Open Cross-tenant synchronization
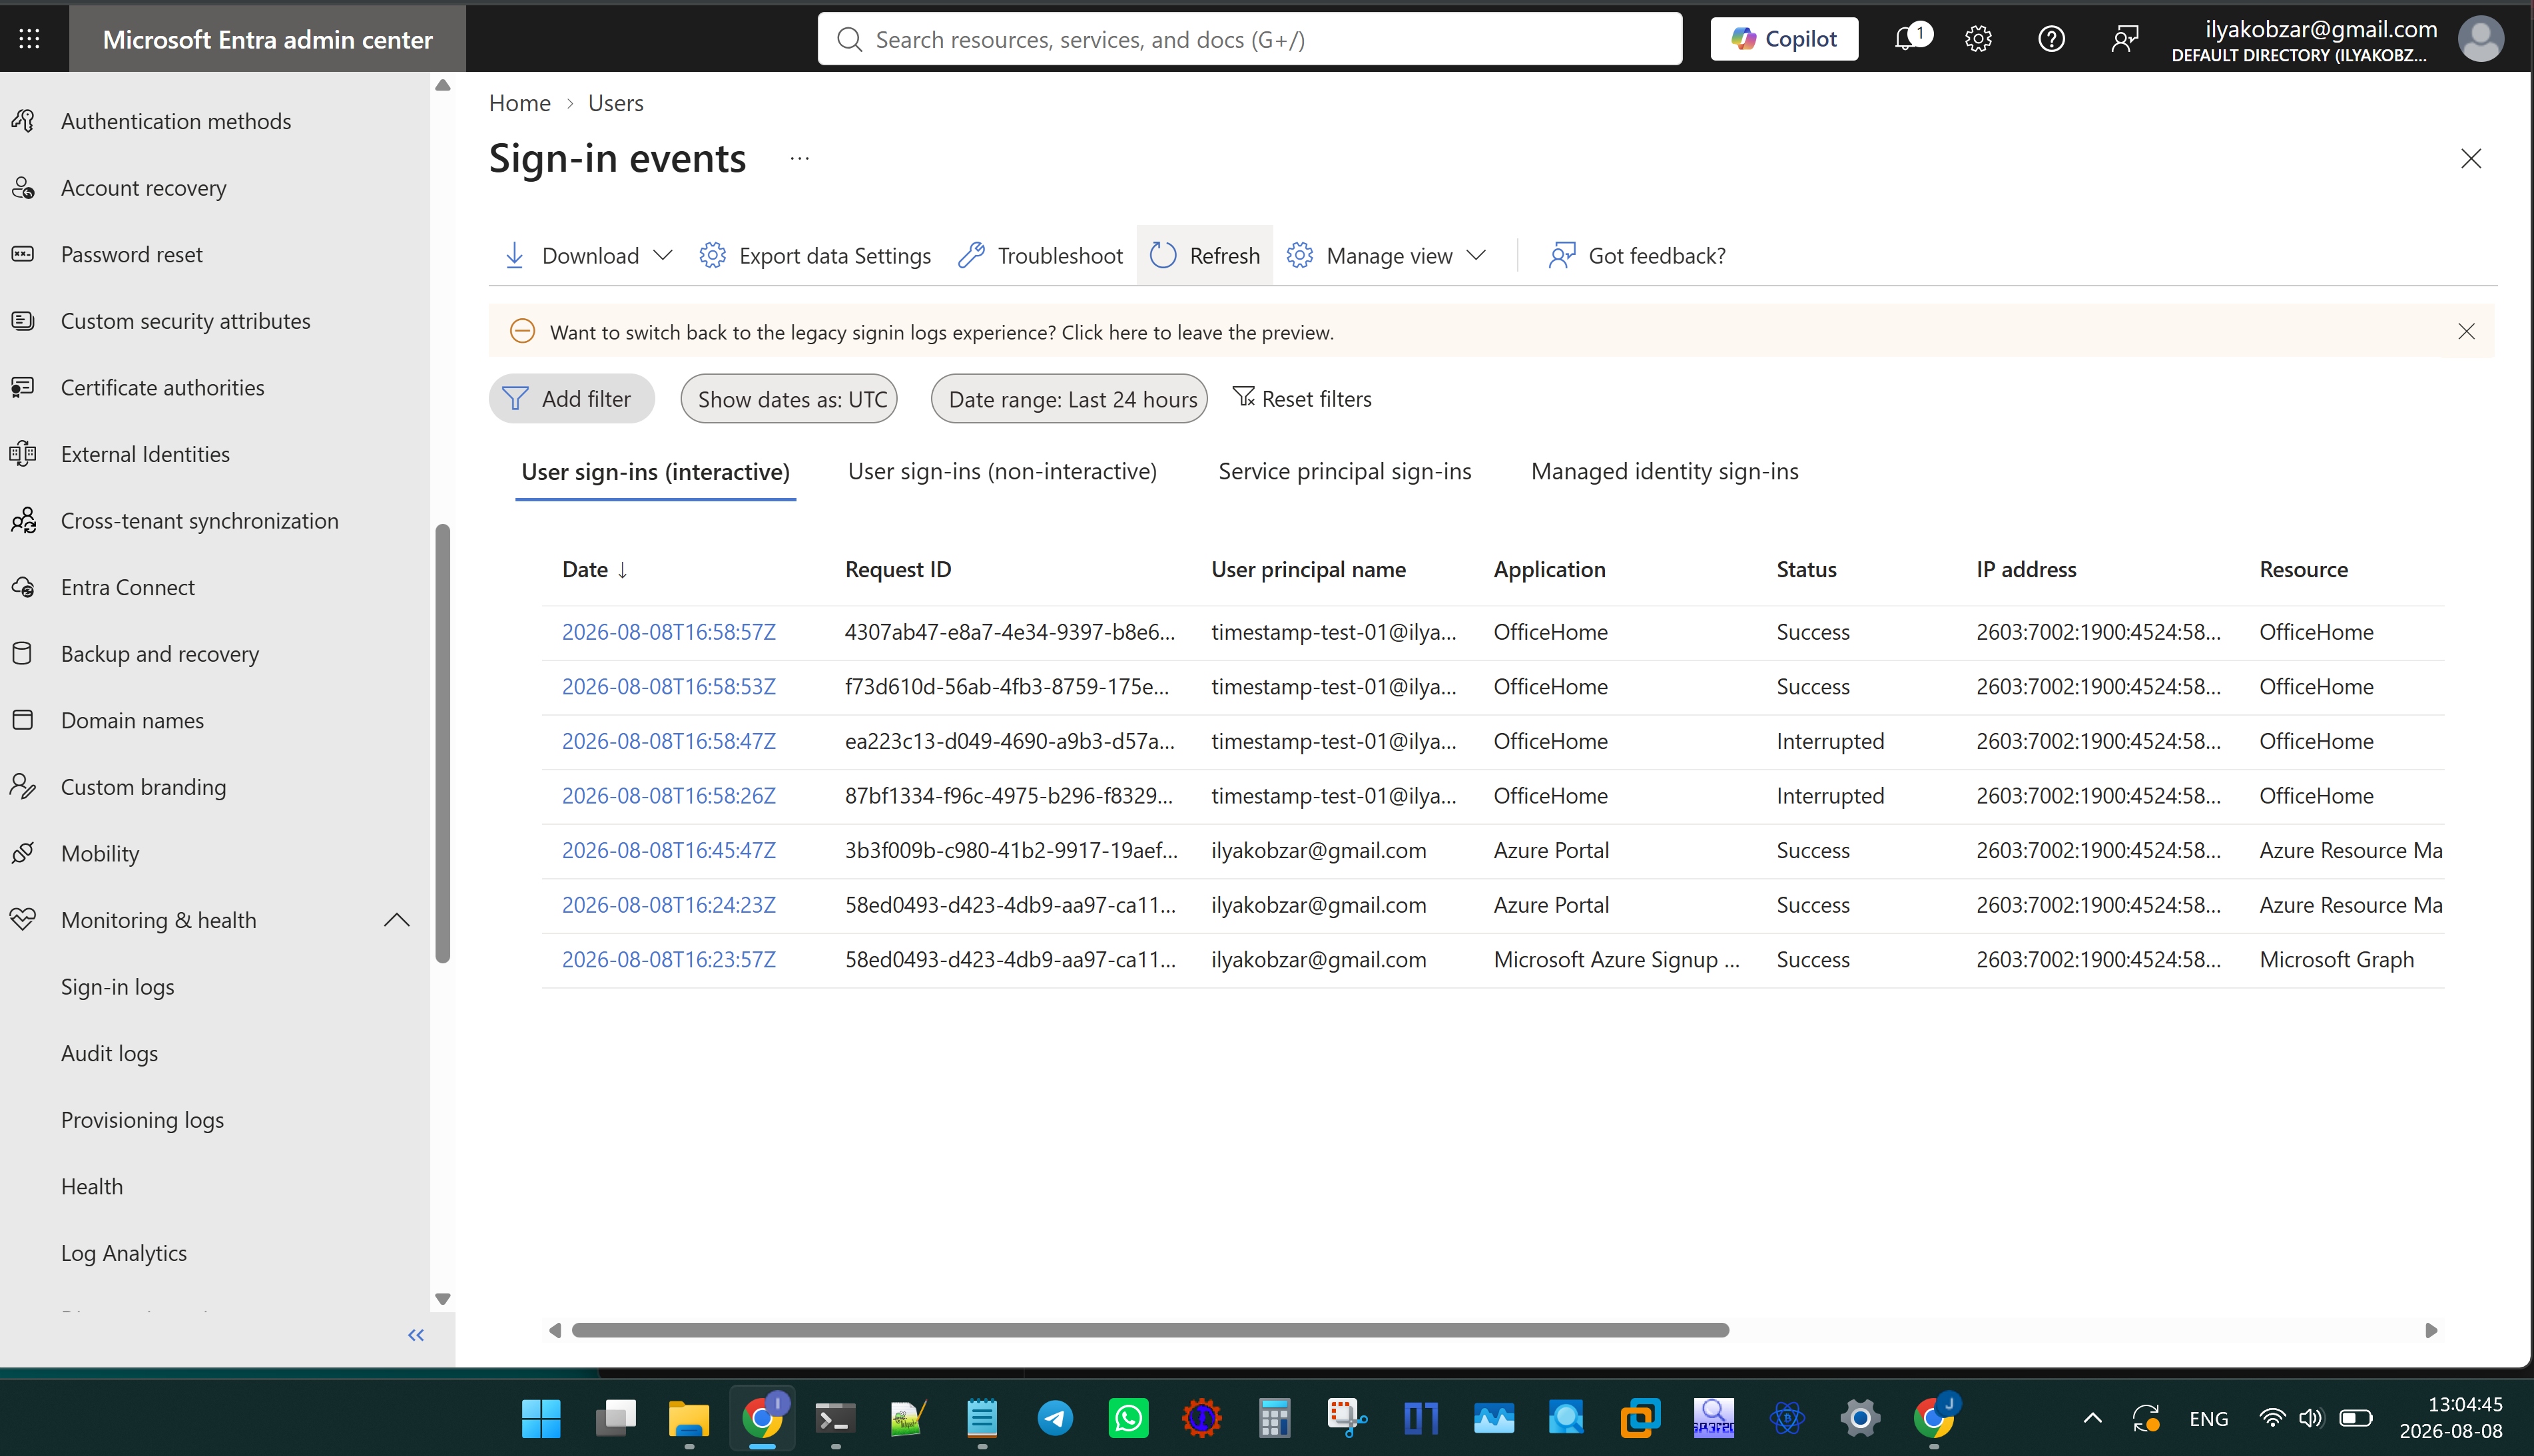The image size is (2534, 1456). tap(200, 521)
